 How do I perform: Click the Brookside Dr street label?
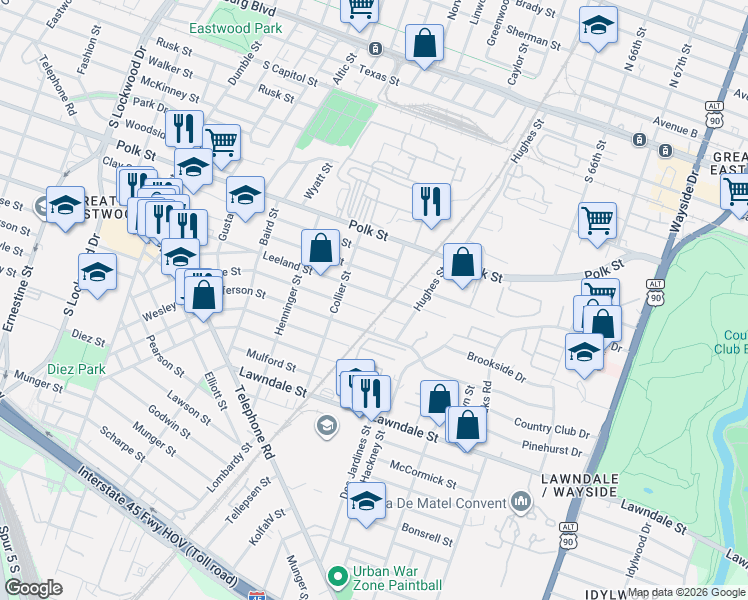pos(497,368)
